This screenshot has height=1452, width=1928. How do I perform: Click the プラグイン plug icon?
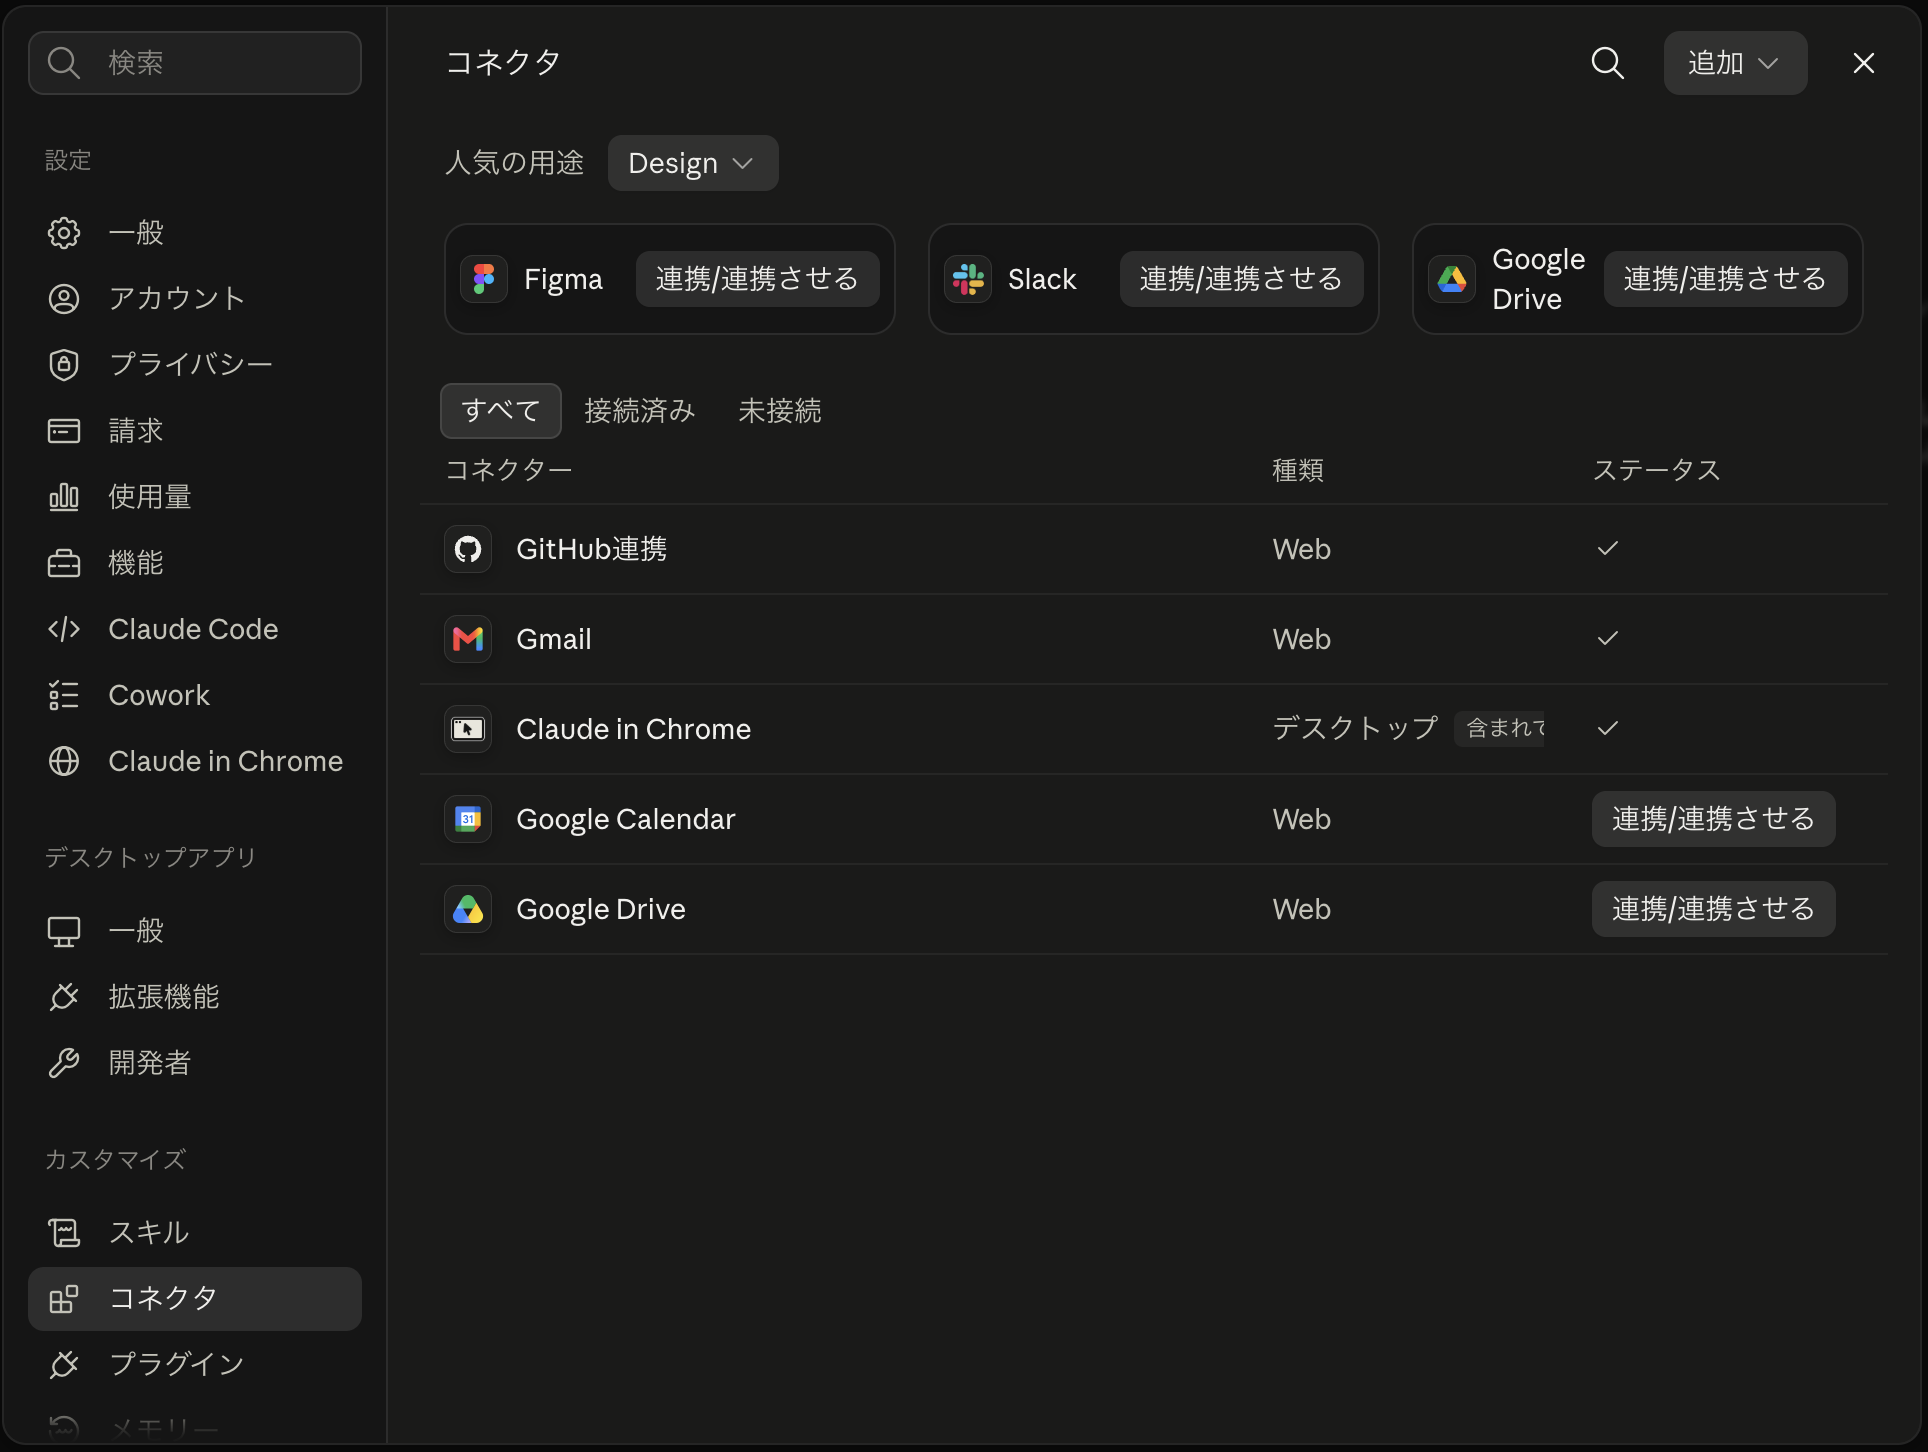tap(64, 1365)
